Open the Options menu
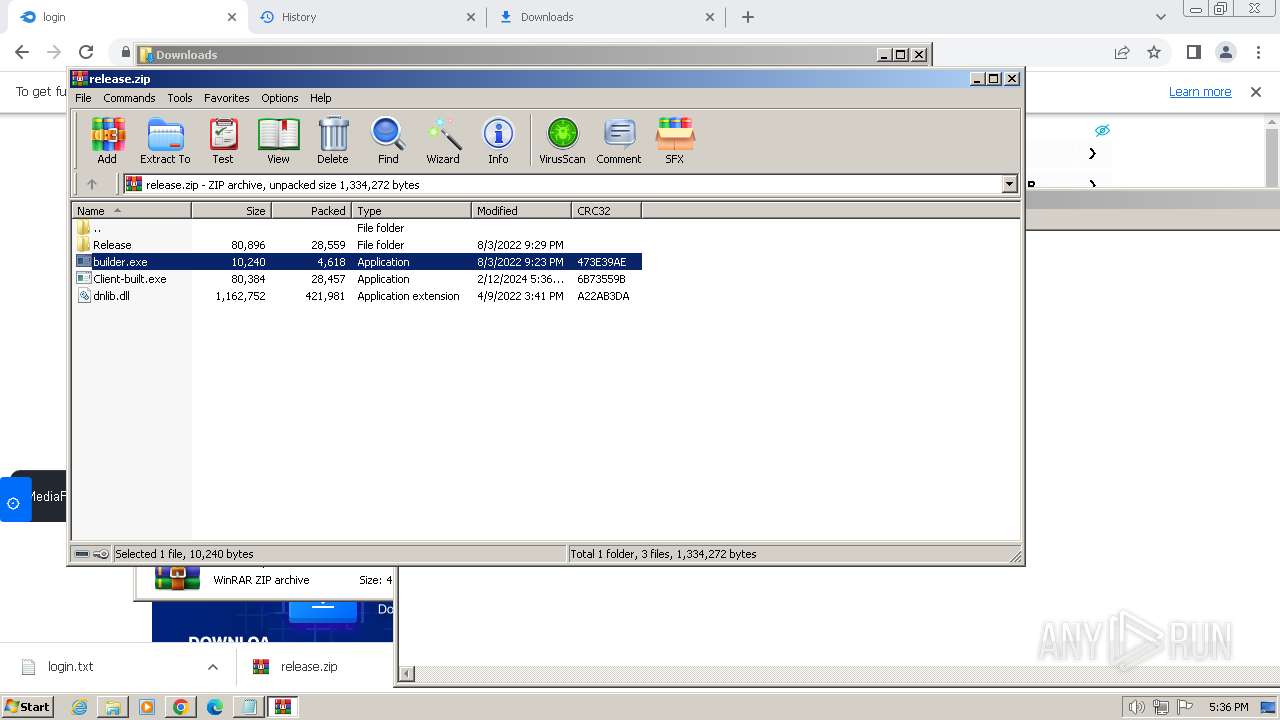The width and height of the screenshot is (1280, 720). (x=280, y=98)
